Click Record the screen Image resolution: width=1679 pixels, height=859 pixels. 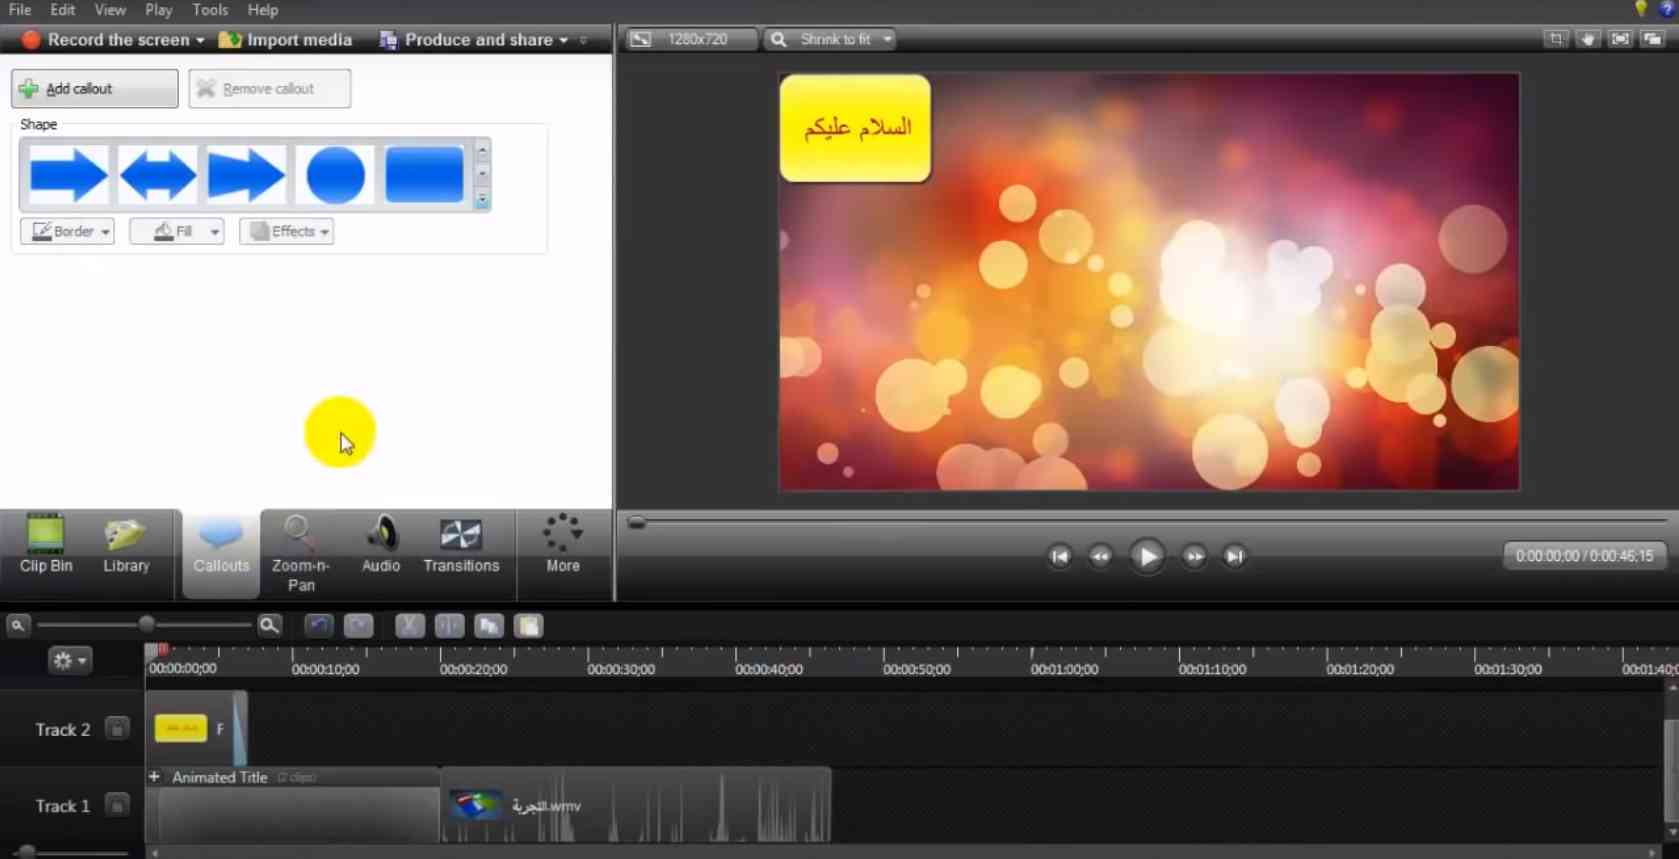(x=113, y=40)
